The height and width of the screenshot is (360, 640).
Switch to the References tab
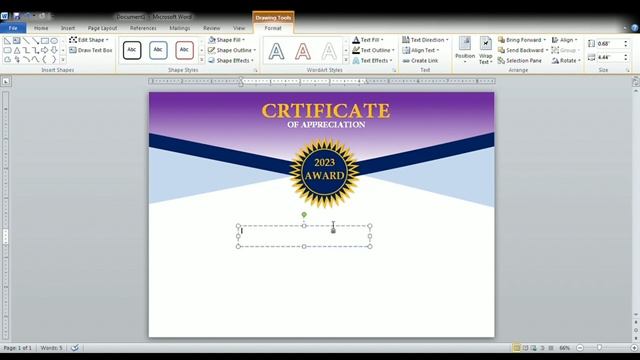tap(143, 28)
